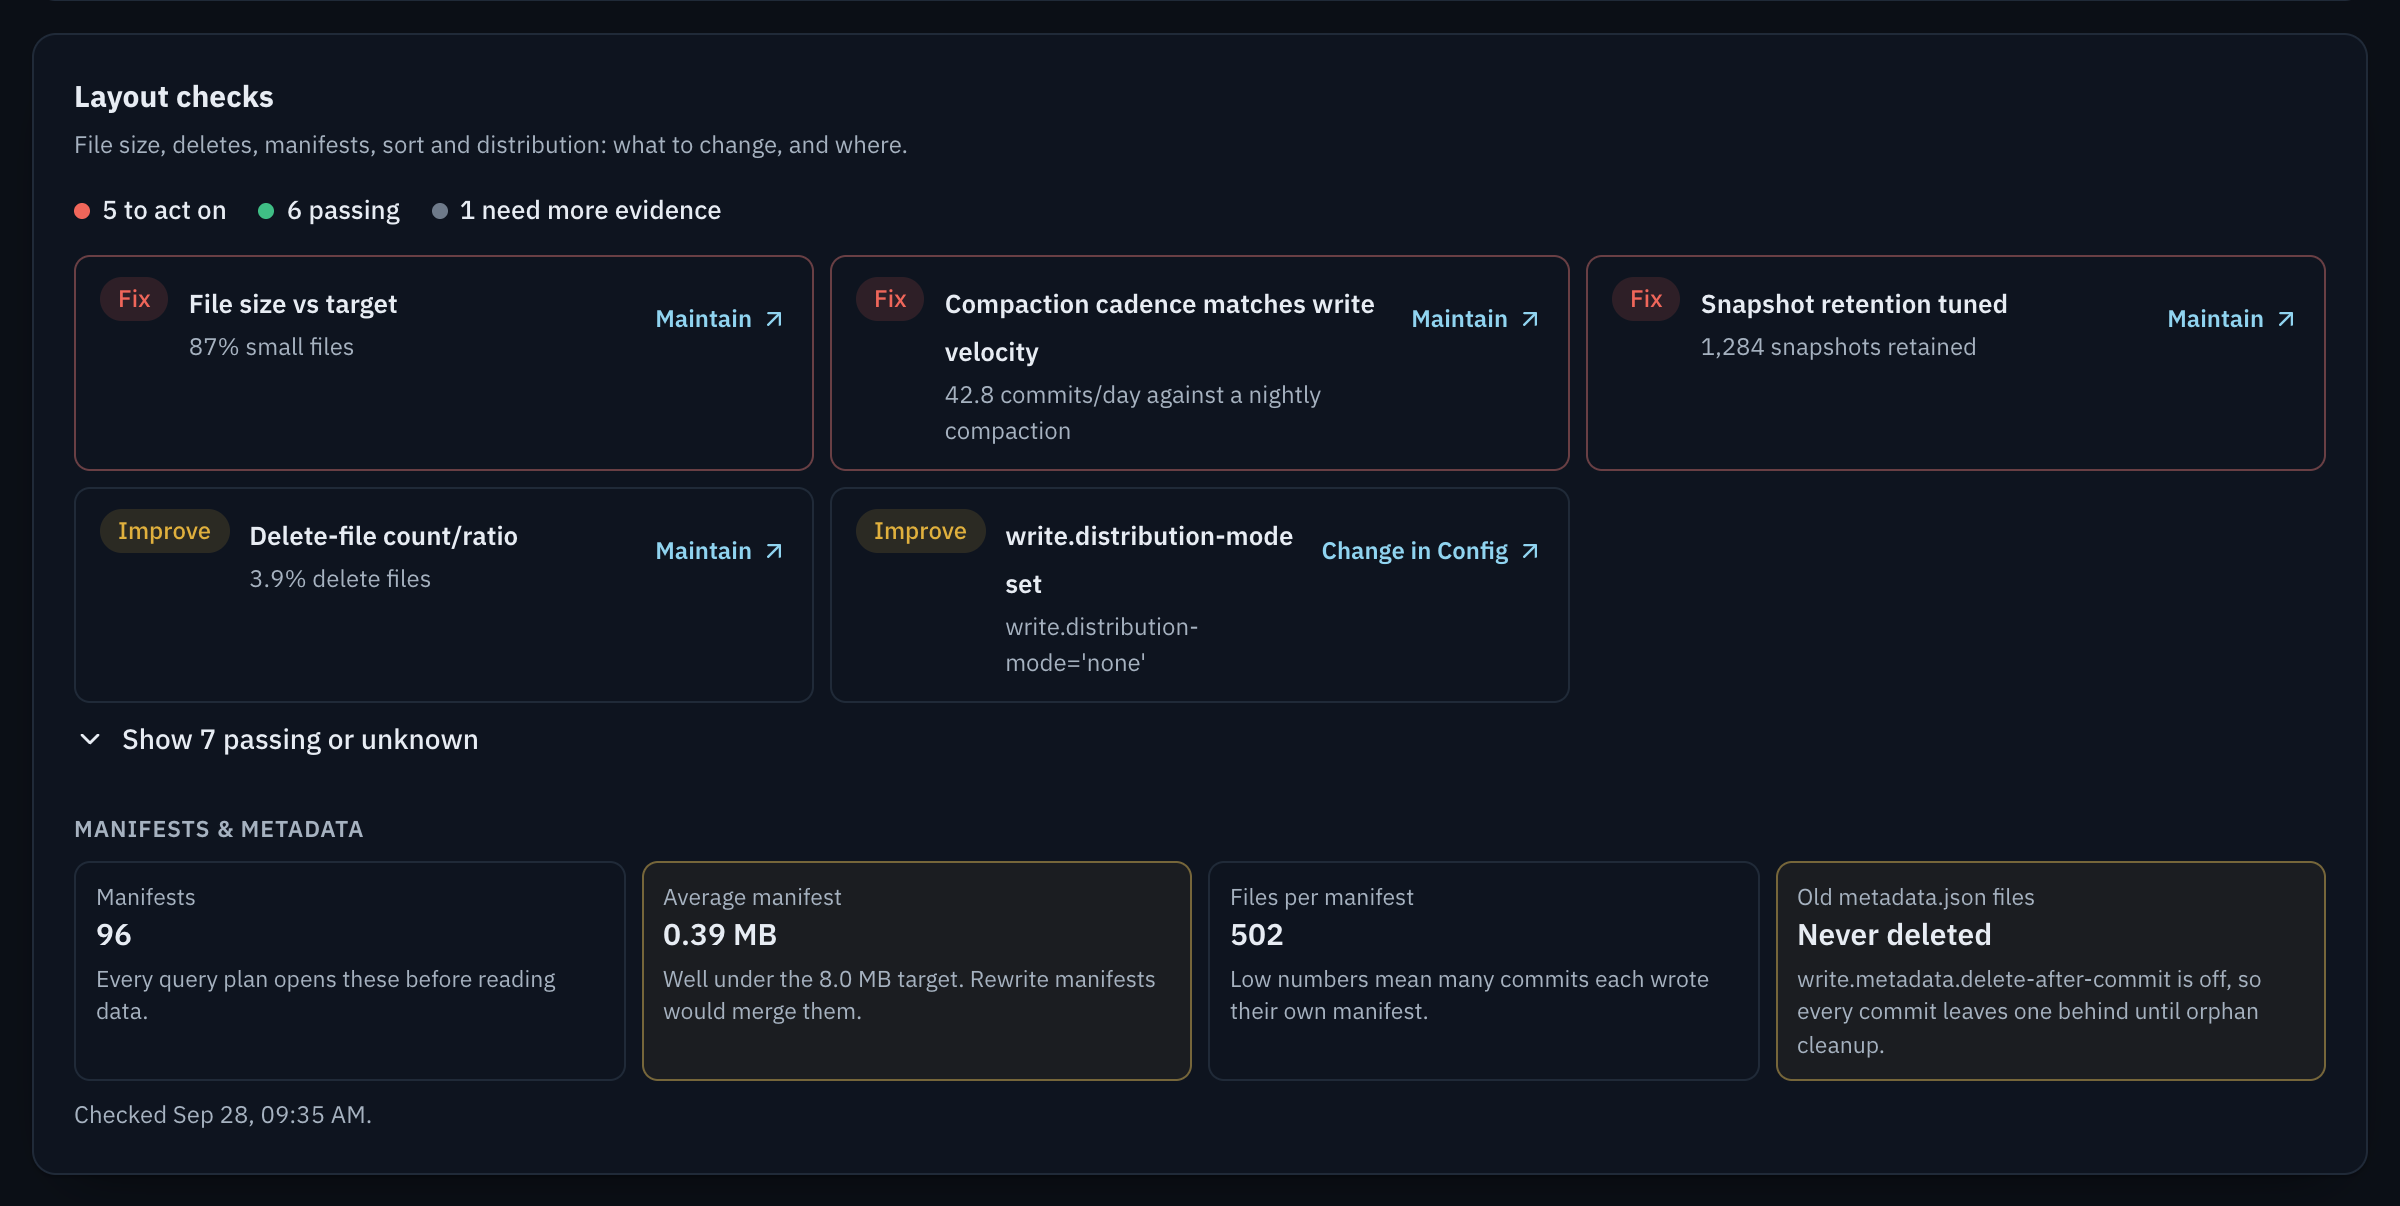This screenshot has width=2400, height=1206.
Task: Click the MANIFESTS & METADATA section label
Action: coord(219,829)
